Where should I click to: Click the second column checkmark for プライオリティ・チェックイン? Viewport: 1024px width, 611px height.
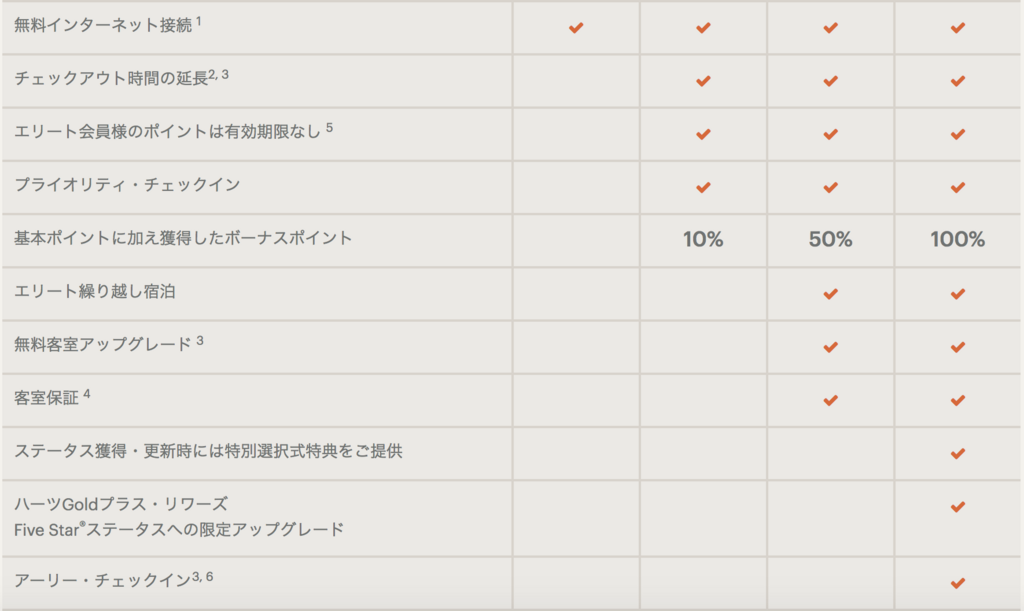(703, 187)
